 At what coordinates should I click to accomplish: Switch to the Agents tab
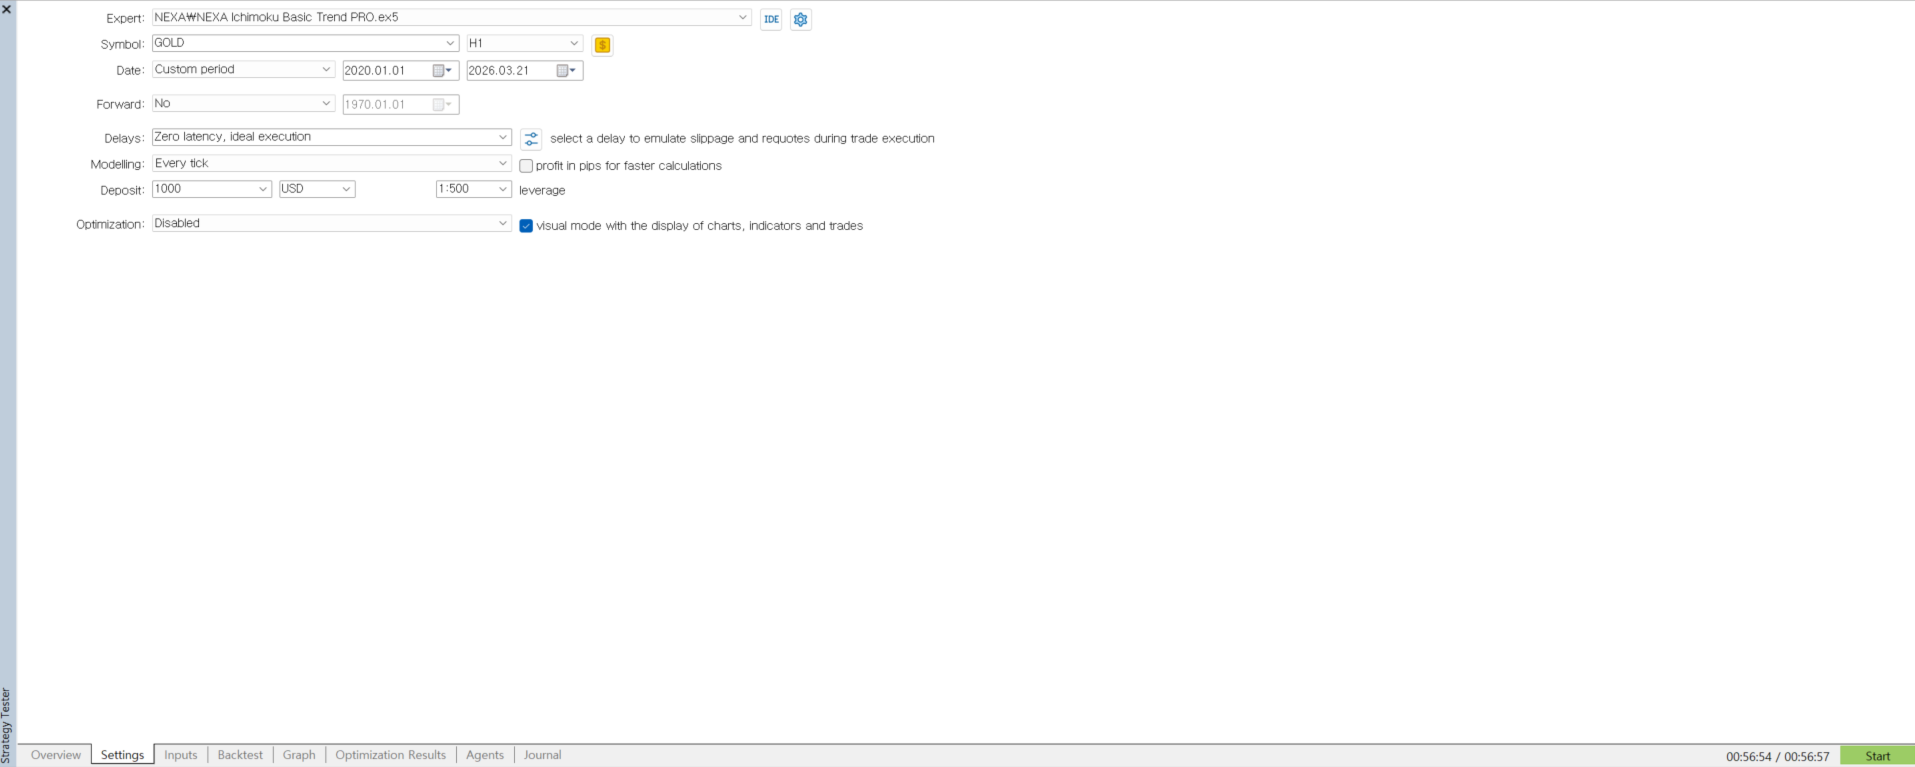point(485,755)
